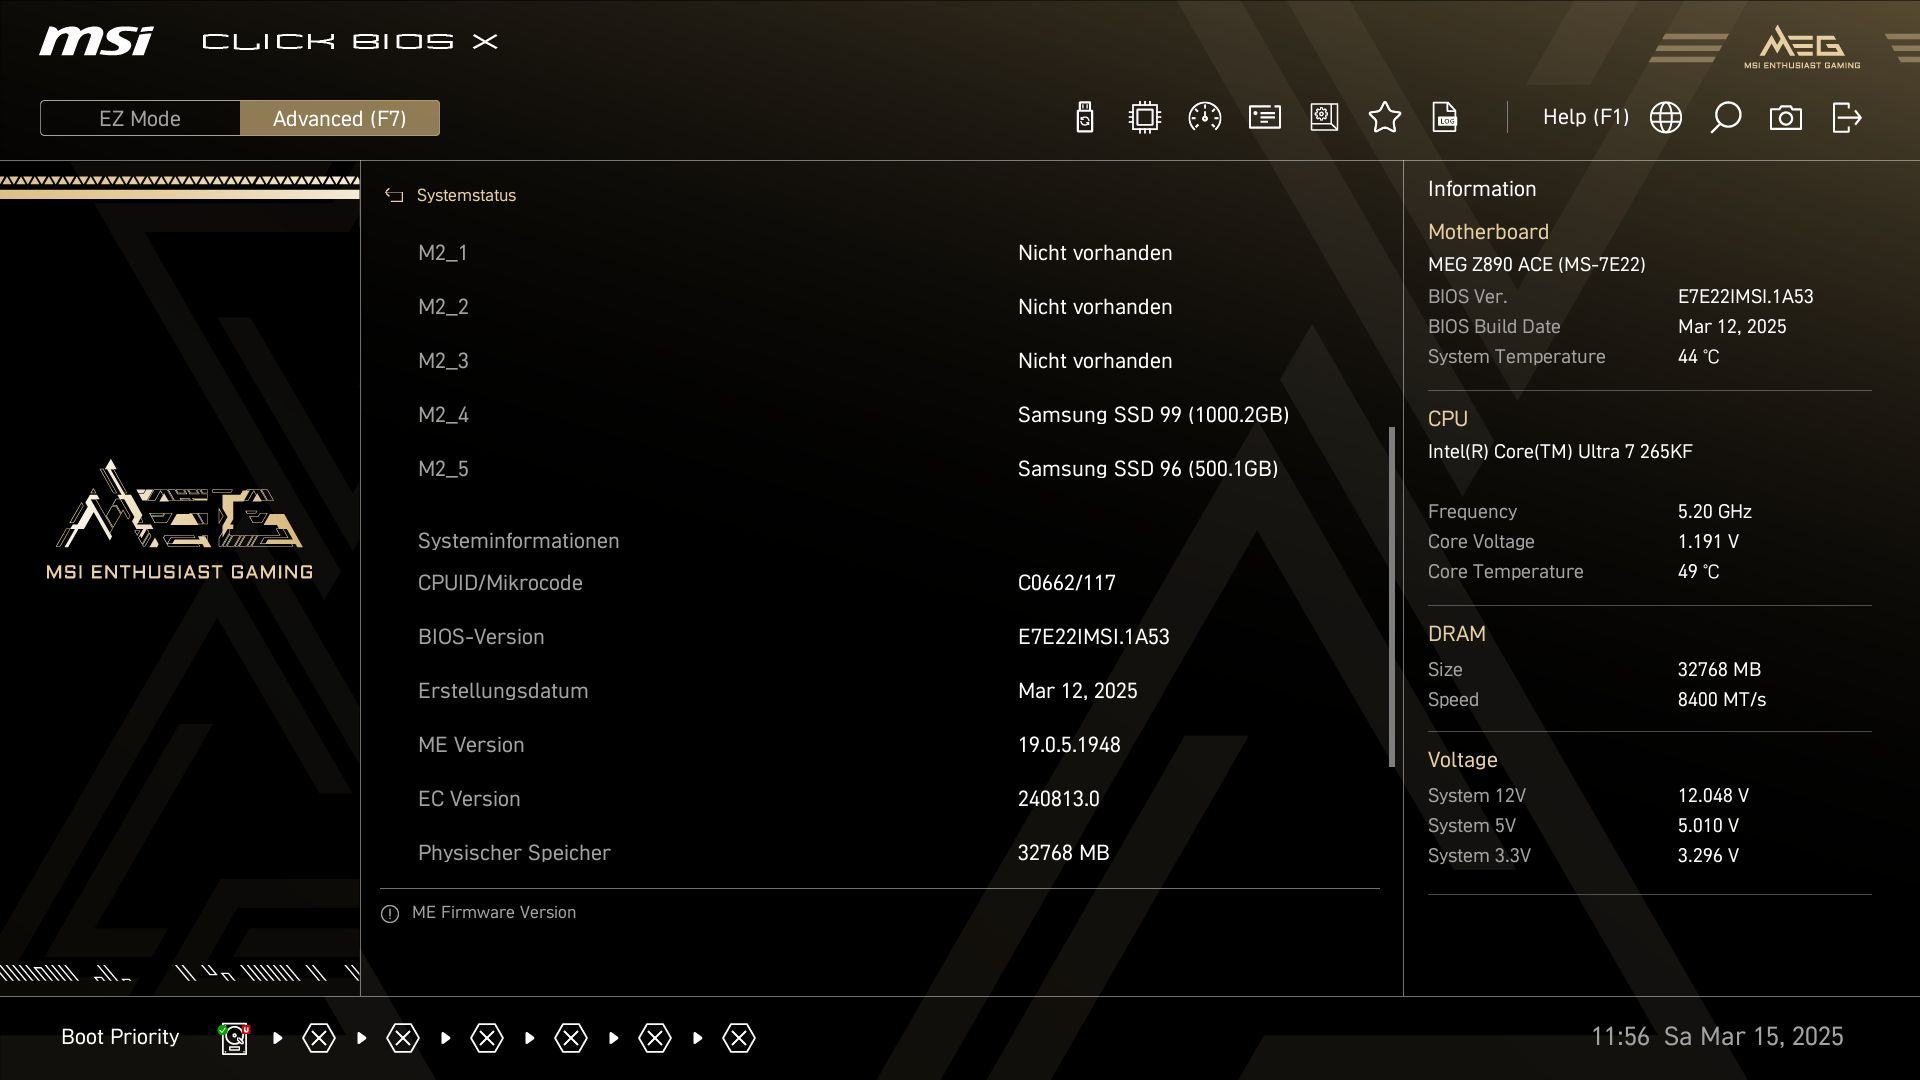Click the profile card icon in toolbar
1920x1080 pixels.
pos(1265,118)
